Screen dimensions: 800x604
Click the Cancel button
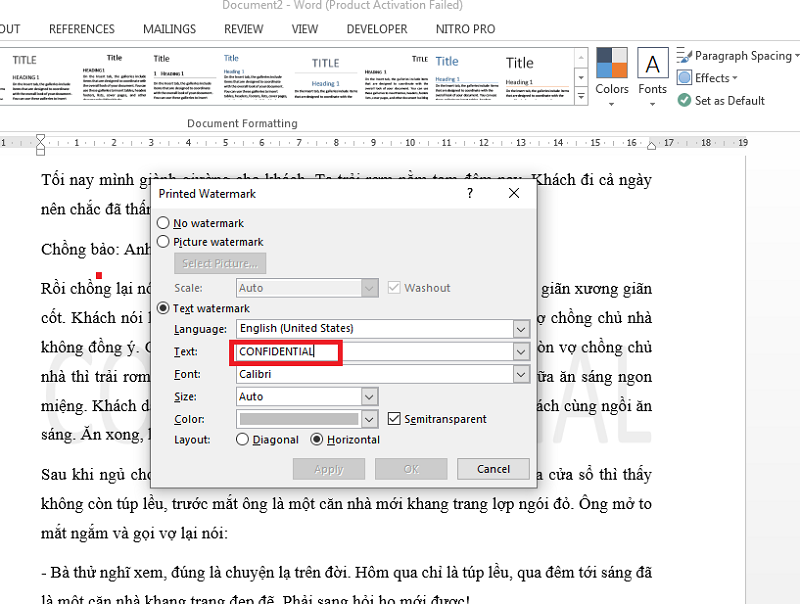[x=493, y=469]
